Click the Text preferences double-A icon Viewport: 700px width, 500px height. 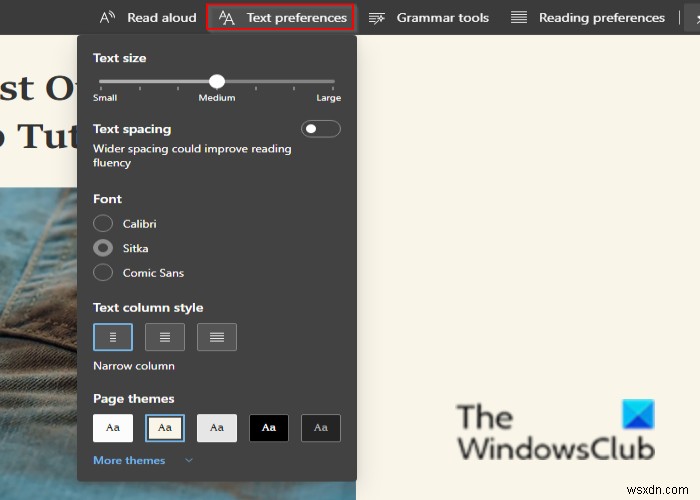pyautogui.click(x=226, y=18)
